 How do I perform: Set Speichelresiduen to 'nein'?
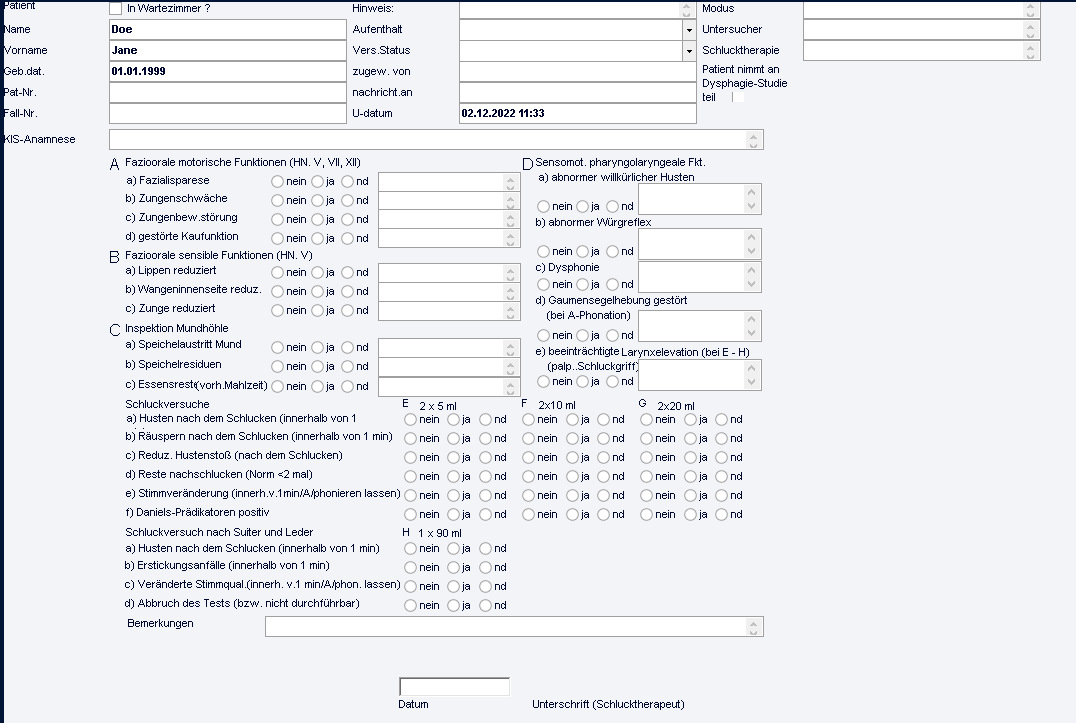(x=278, y=367)
